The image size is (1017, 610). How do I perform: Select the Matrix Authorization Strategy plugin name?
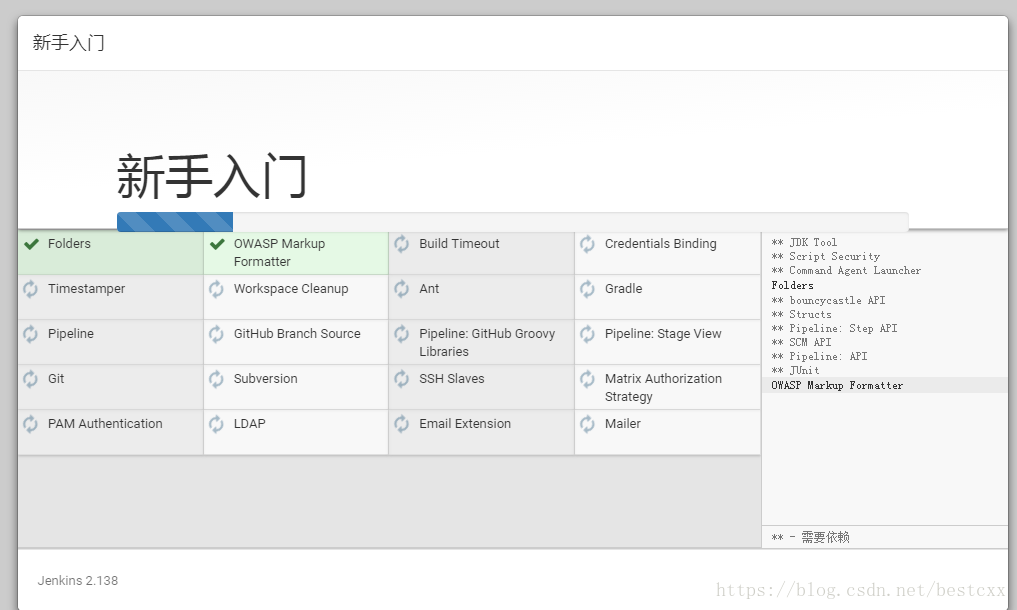click(x=663, y=387)
